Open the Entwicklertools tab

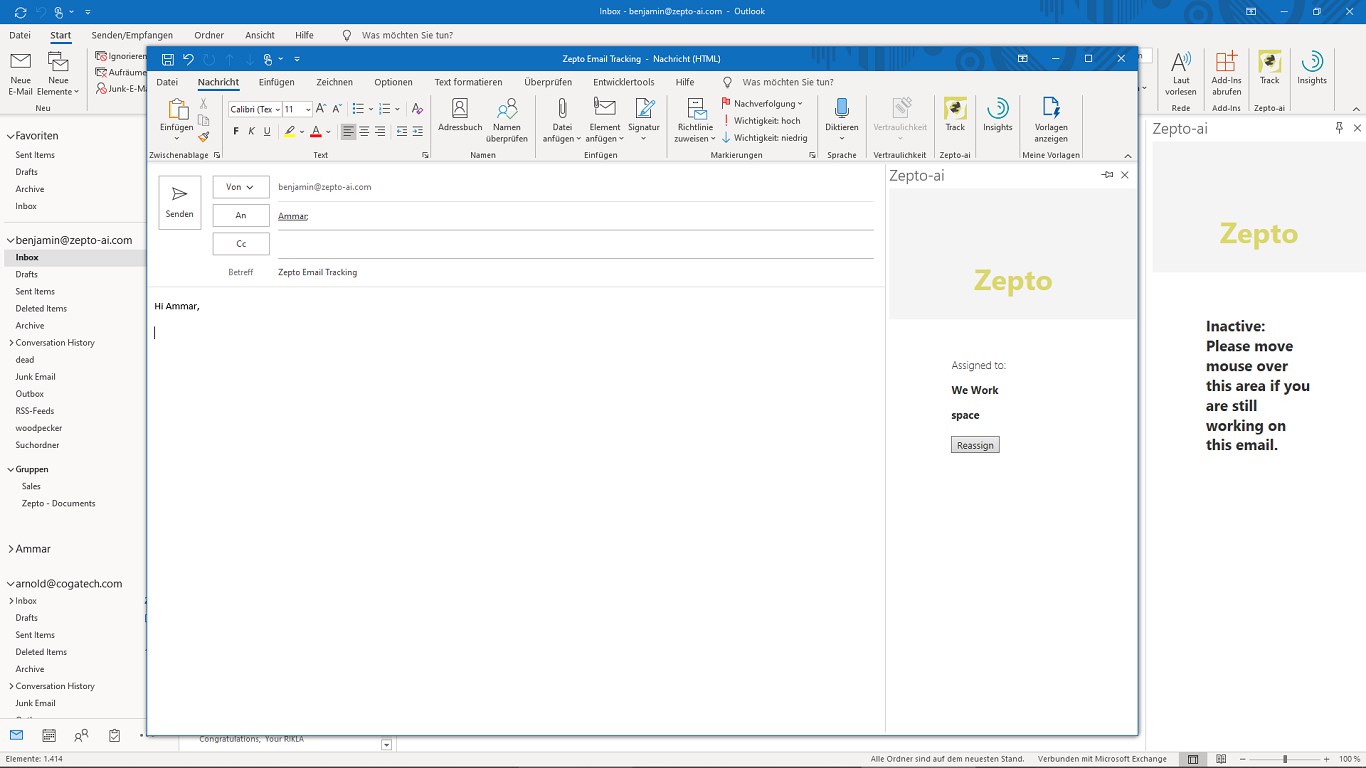pyautogui.click(x=624, y=82)
